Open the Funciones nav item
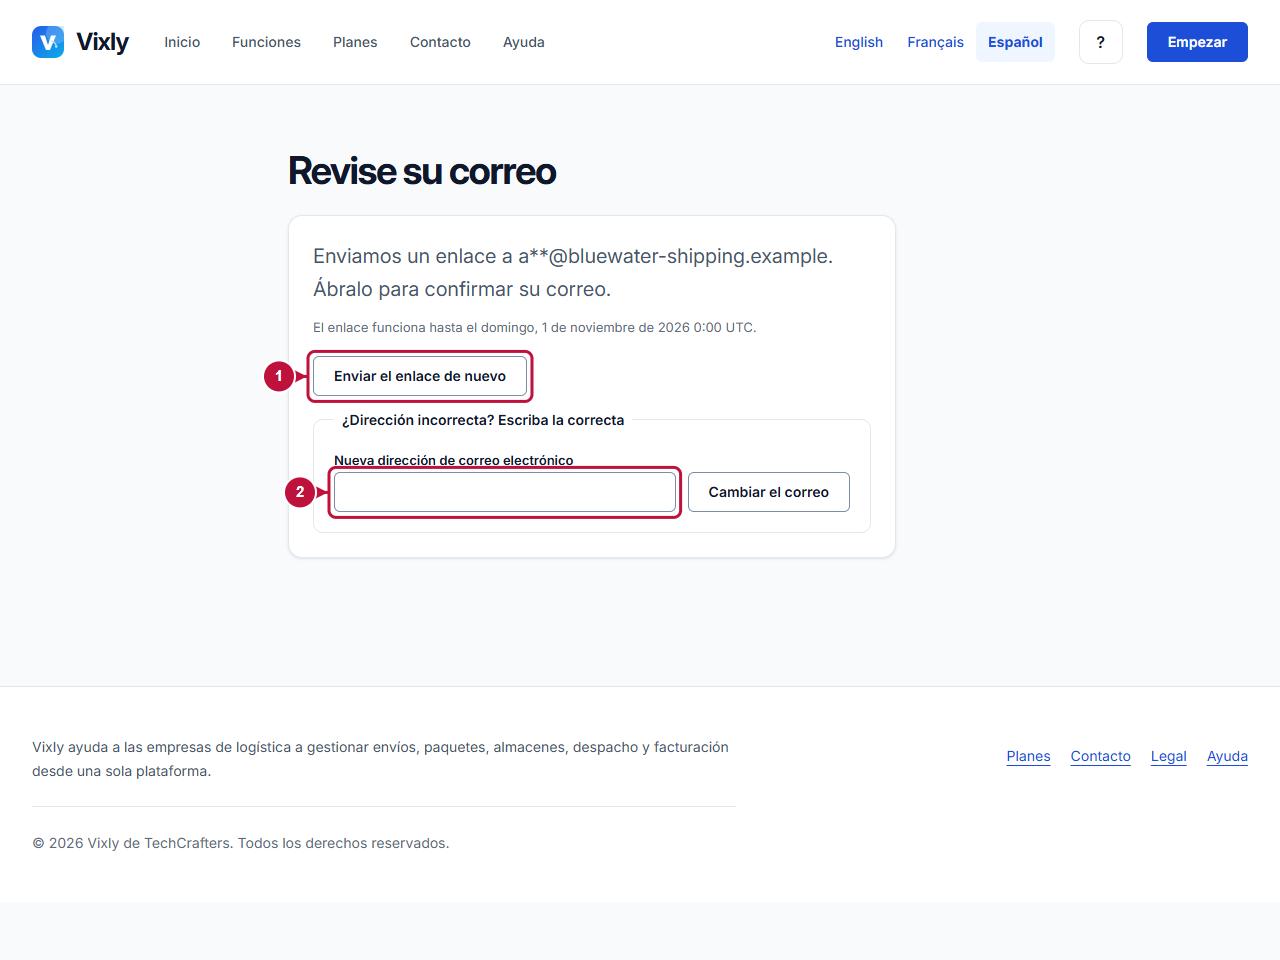This screenshot has width=1280, height=960. (266, 42)
